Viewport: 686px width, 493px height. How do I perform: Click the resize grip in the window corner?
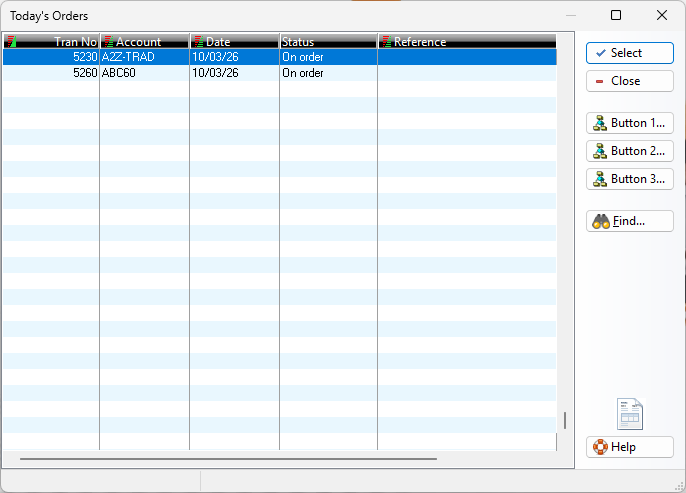point(680,487)
